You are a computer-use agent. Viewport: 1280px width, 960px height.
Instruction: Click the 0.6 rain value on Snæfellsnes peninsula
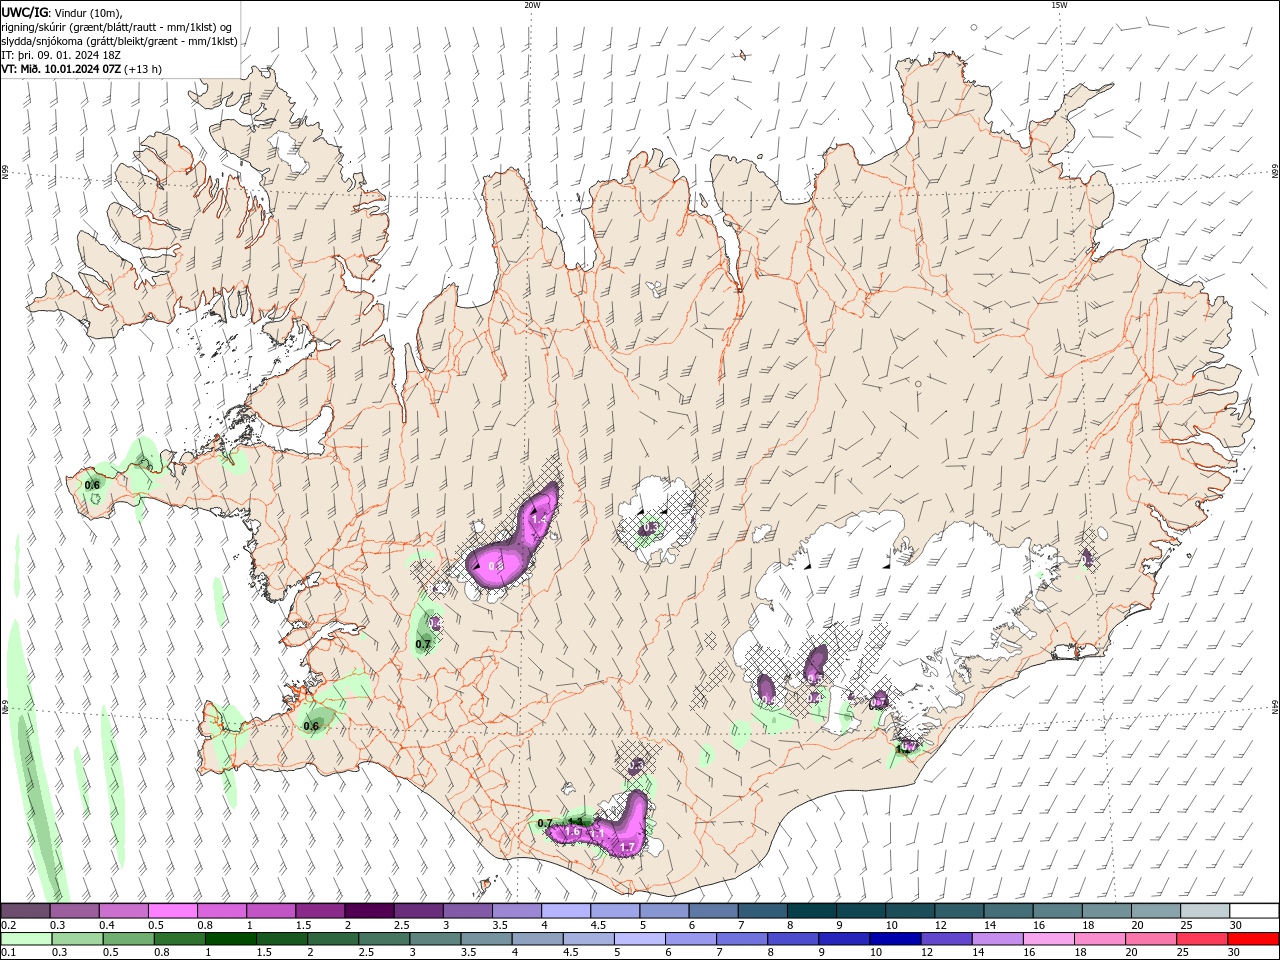(92, 485)
